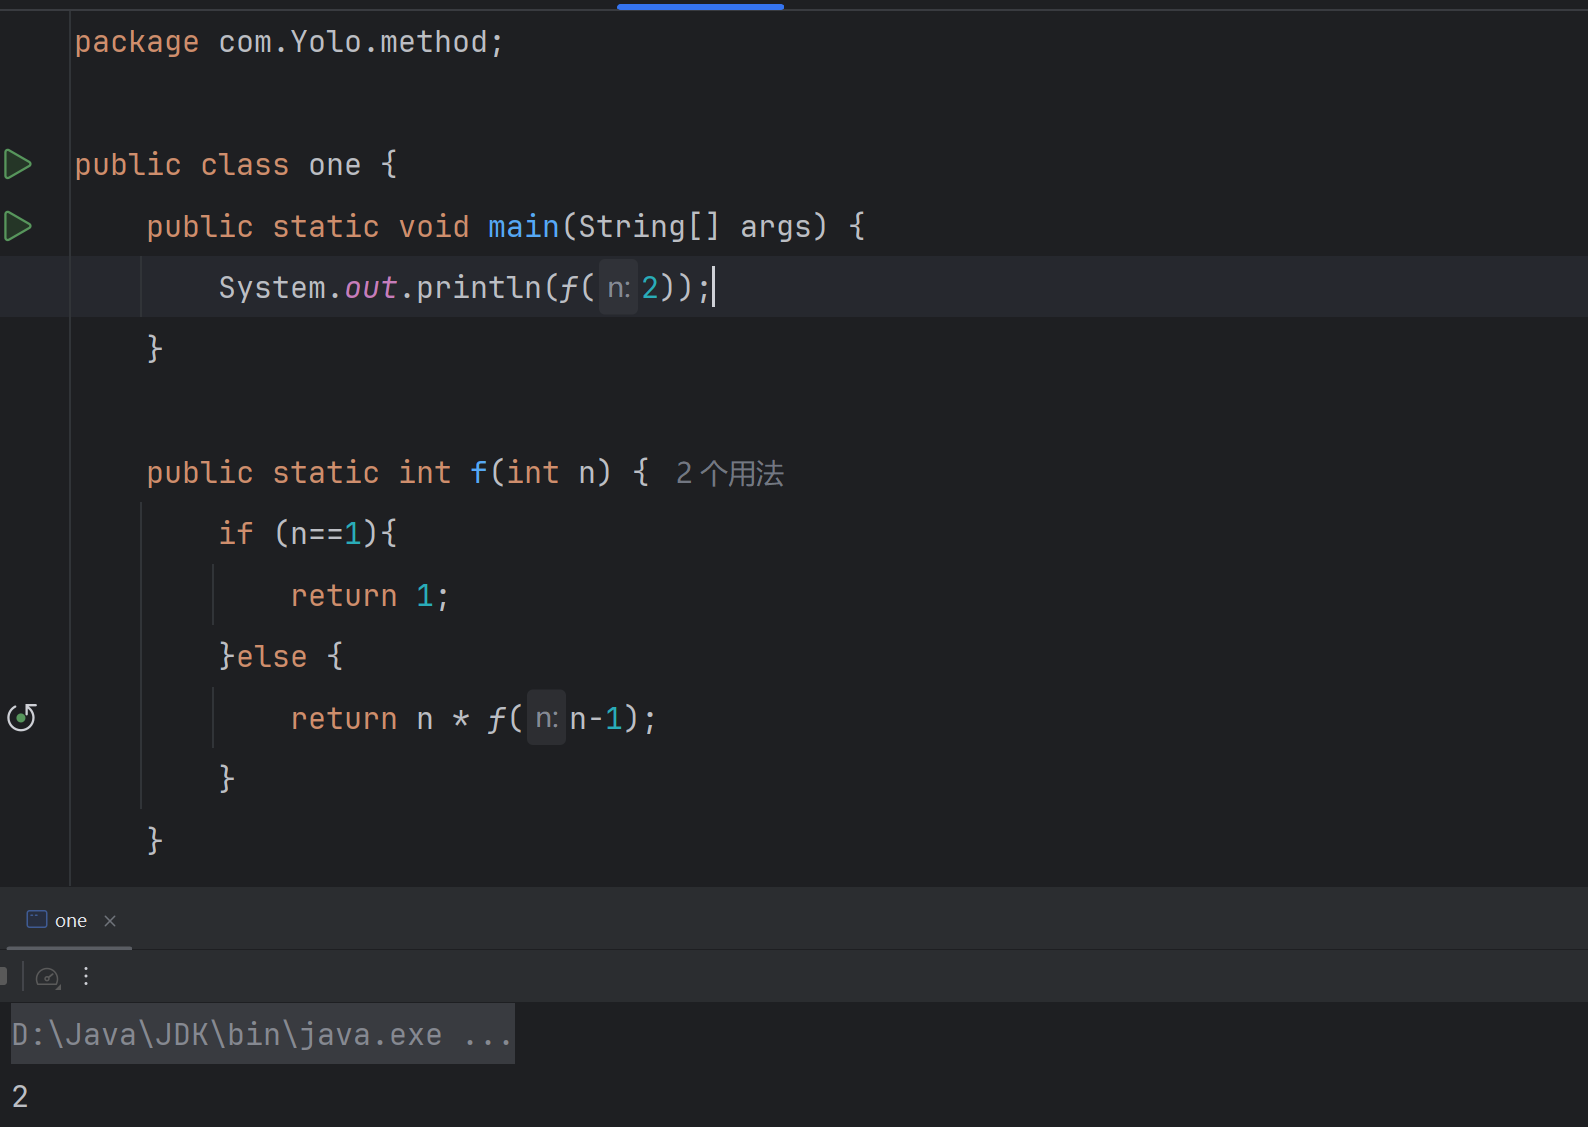Click the 'n:' parameter hint in println call
This screenshot has height=1127, width=1588.
[618, 288]
